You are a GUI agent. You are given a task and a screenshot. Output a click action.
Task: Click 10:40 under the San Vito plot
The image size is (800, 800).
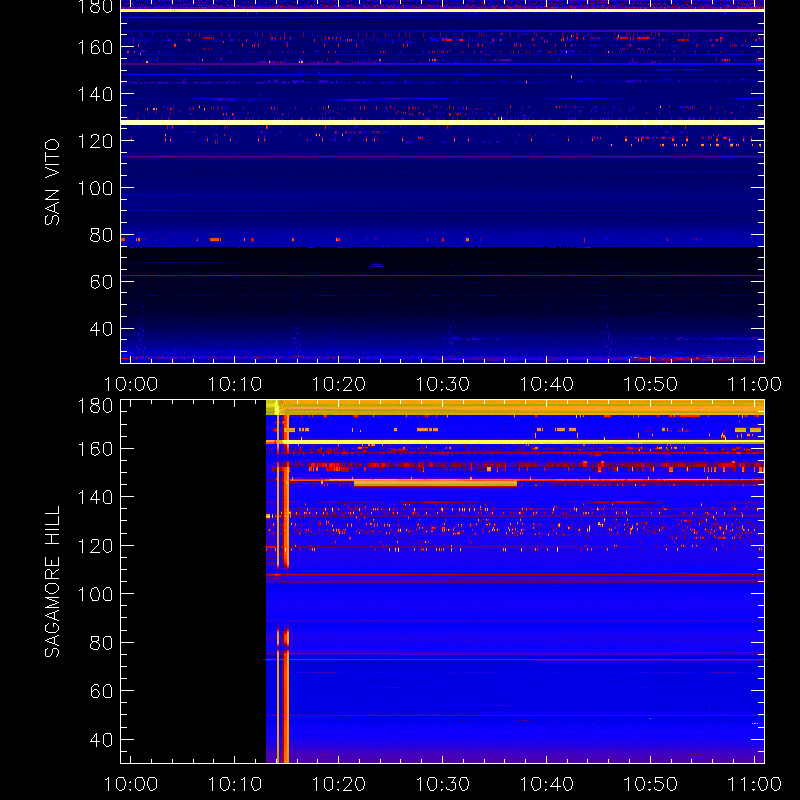(x=547, y=384)
